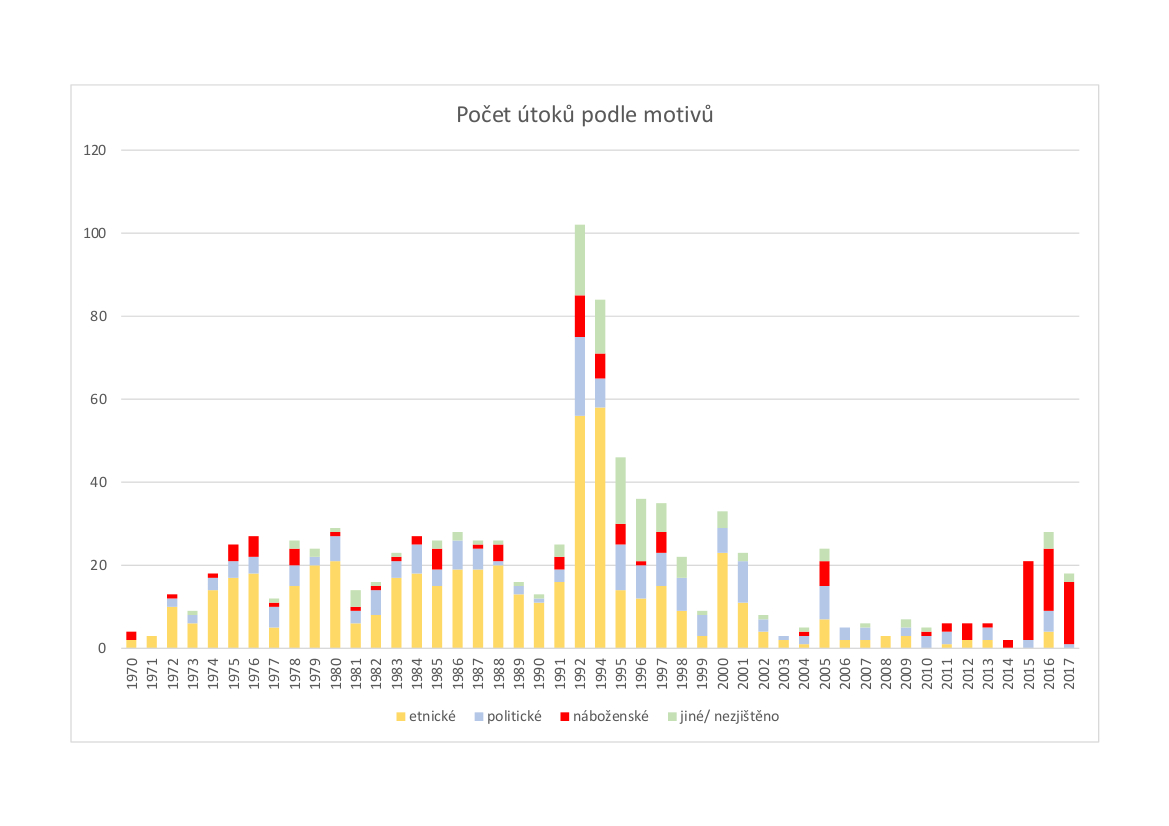Select the green jiné/nezjištěno legend swatch
Screen dimensions: 1169x826
(672, 716)
